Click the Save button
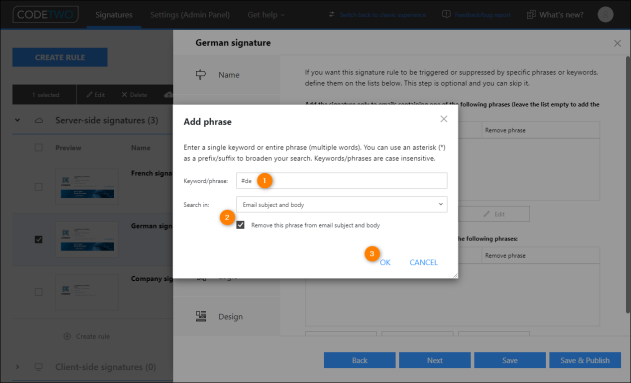The image size is (631, 383). click(510, 360)
